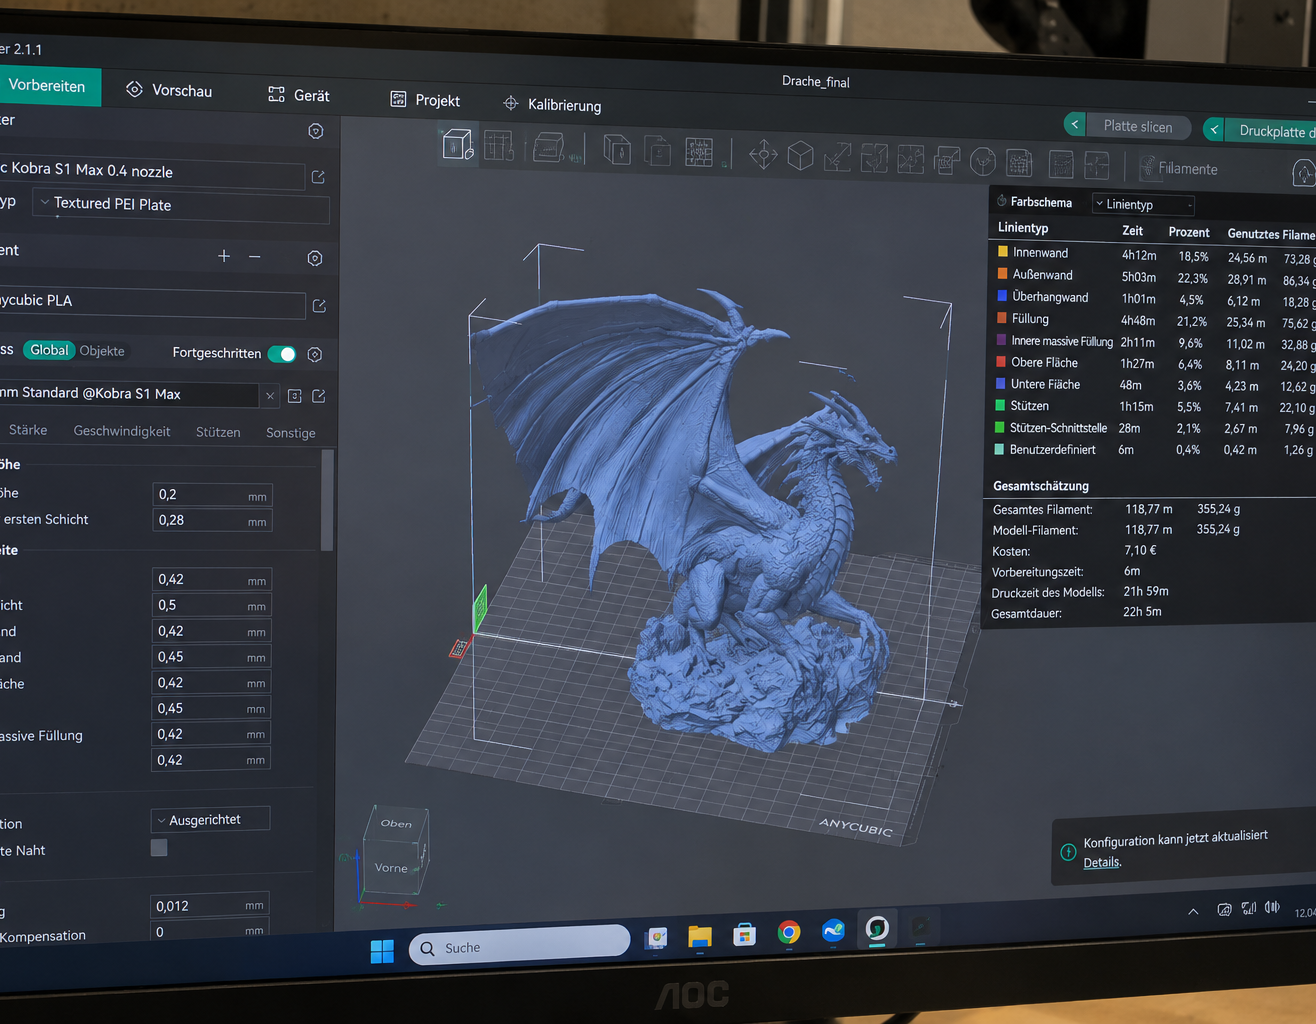Open the Details link in notification
The width and height of the screenshot is (1316, 1024).
point(1102,862)
